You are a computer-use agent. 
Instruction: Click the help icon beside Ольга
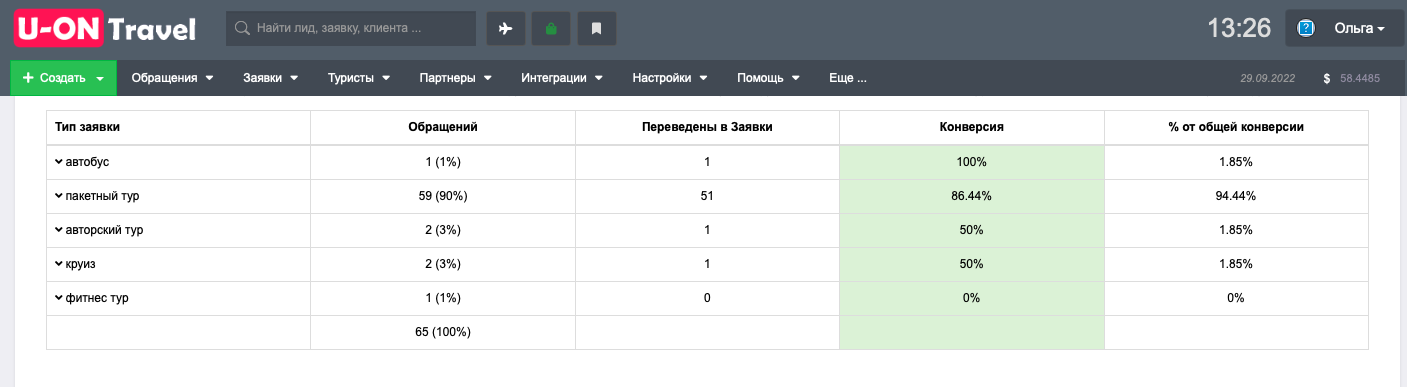pos(1306,29)
